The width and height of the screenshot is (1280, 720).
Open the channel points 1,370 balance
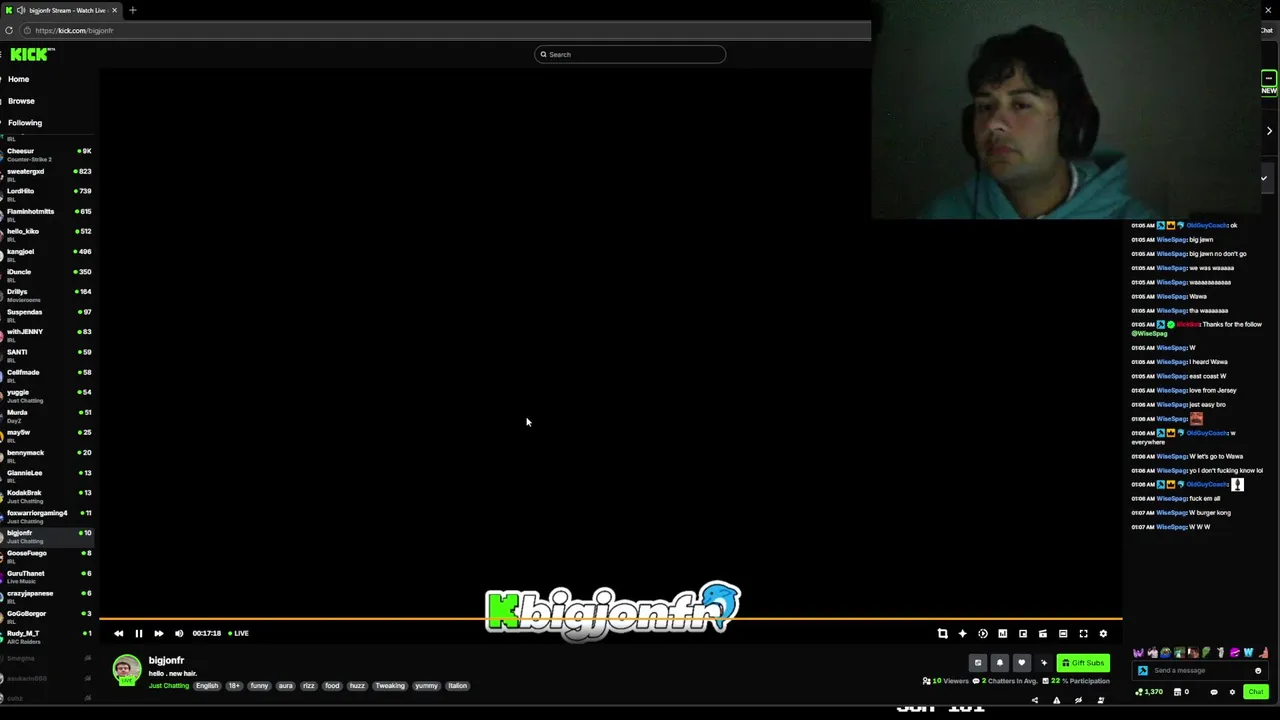[1149, 692]
